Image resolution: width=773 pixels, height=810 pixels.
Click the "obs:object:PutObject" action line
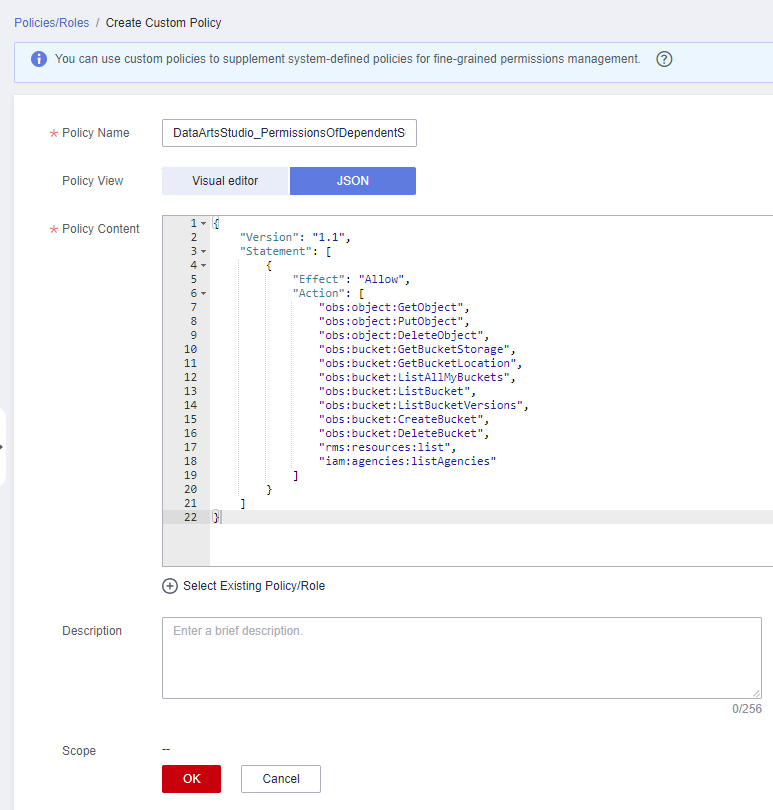(x=394, y=321)
